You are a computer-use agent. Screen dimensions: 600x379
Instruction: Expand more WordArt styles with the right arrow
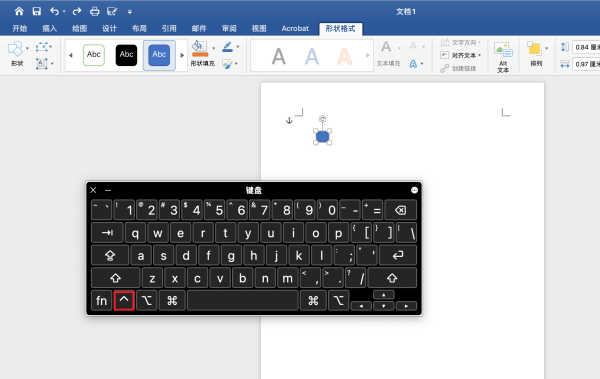pos(368,55)
